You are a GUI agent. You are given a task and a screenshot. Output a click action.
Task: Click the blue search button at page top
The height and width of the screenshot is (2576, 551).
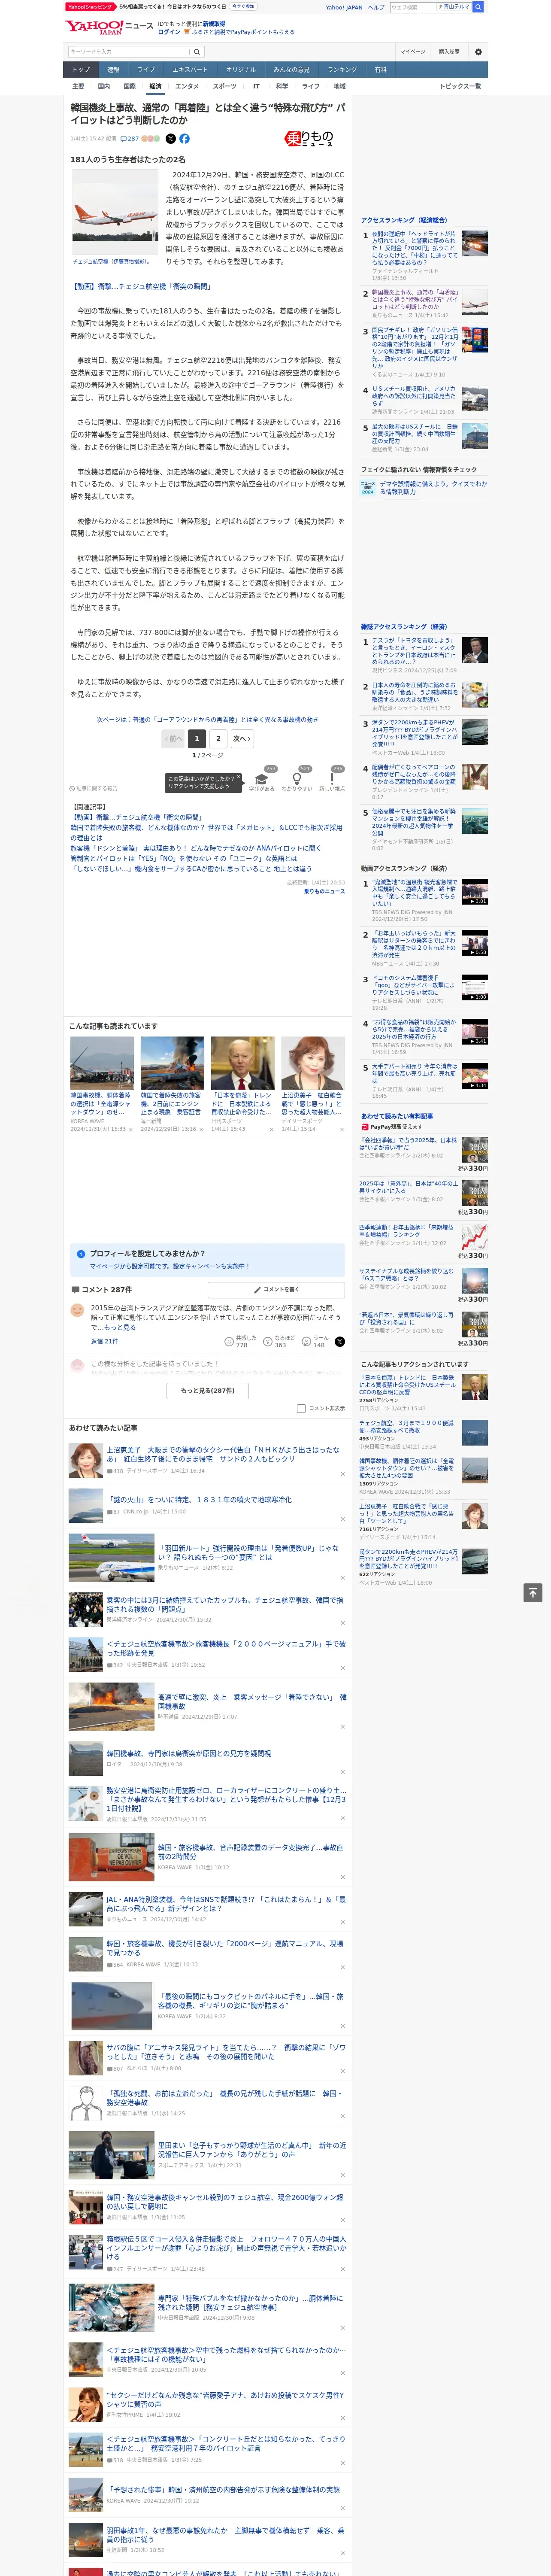point(478,7)
